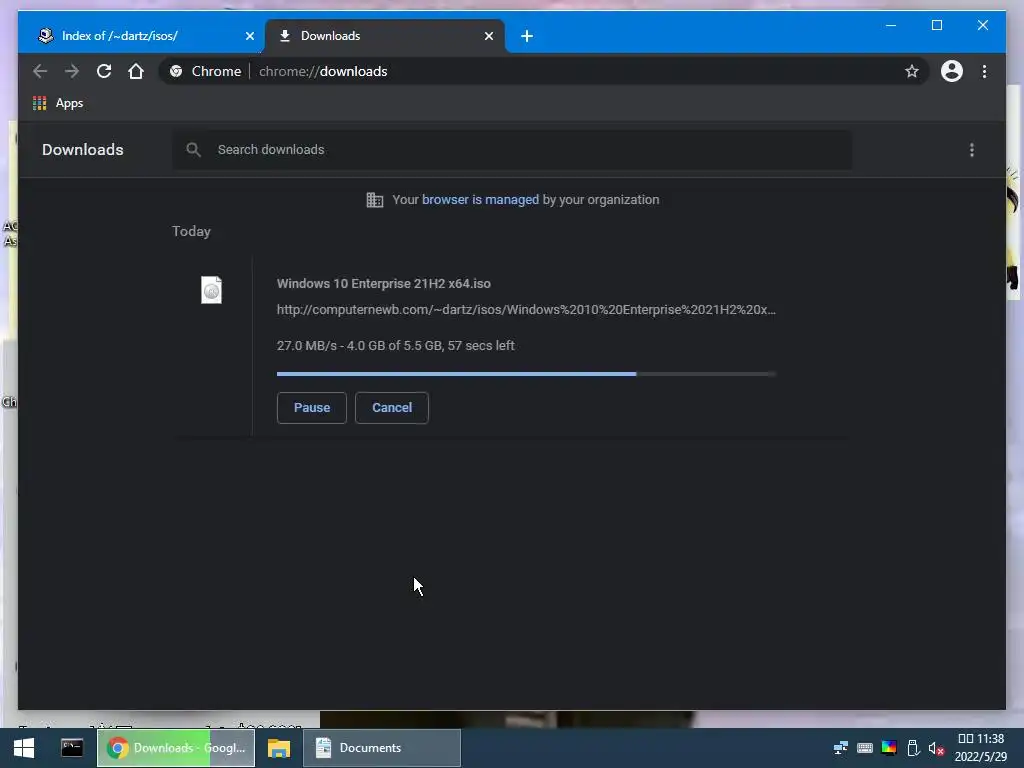
Task: Click the browser forward arrow
Action: point(72,71)
